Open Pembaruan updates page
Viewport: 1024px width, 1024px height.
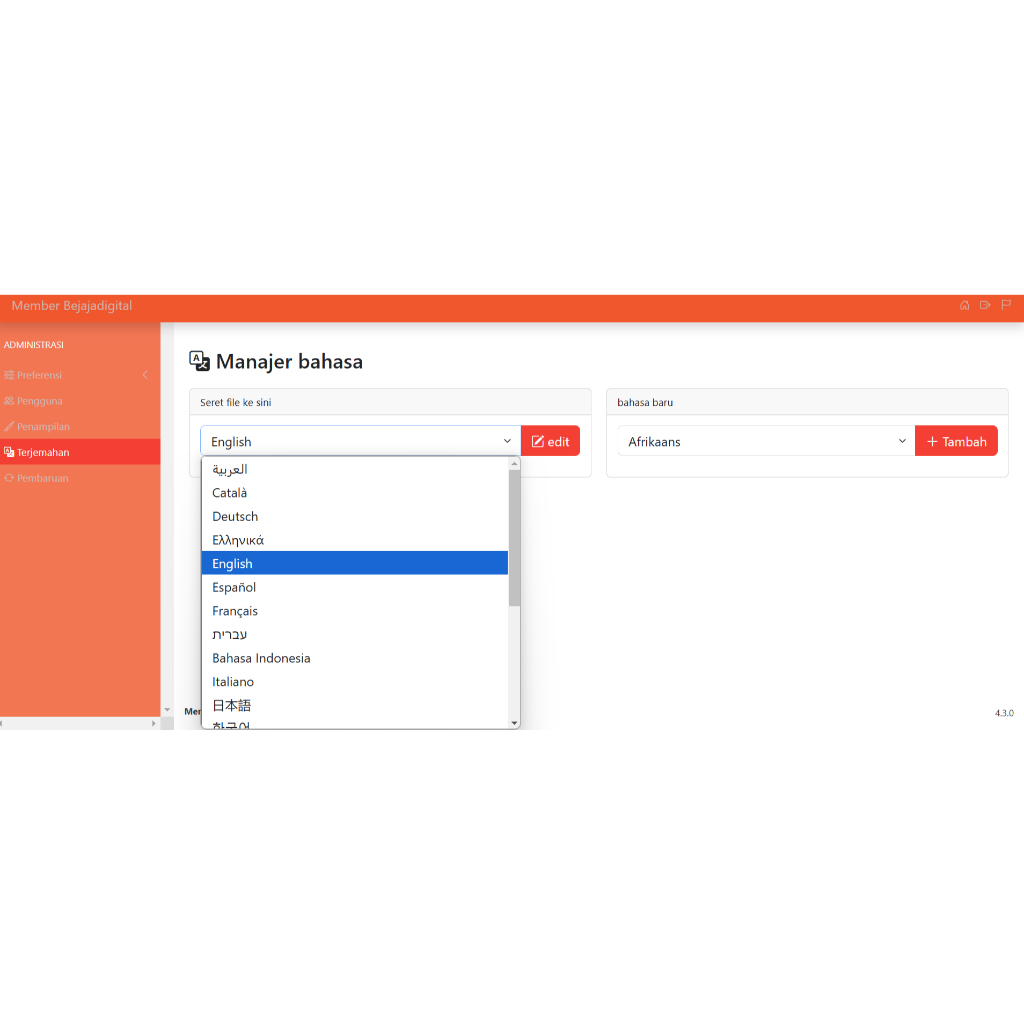pyautogui.click(x=42, y=478)
